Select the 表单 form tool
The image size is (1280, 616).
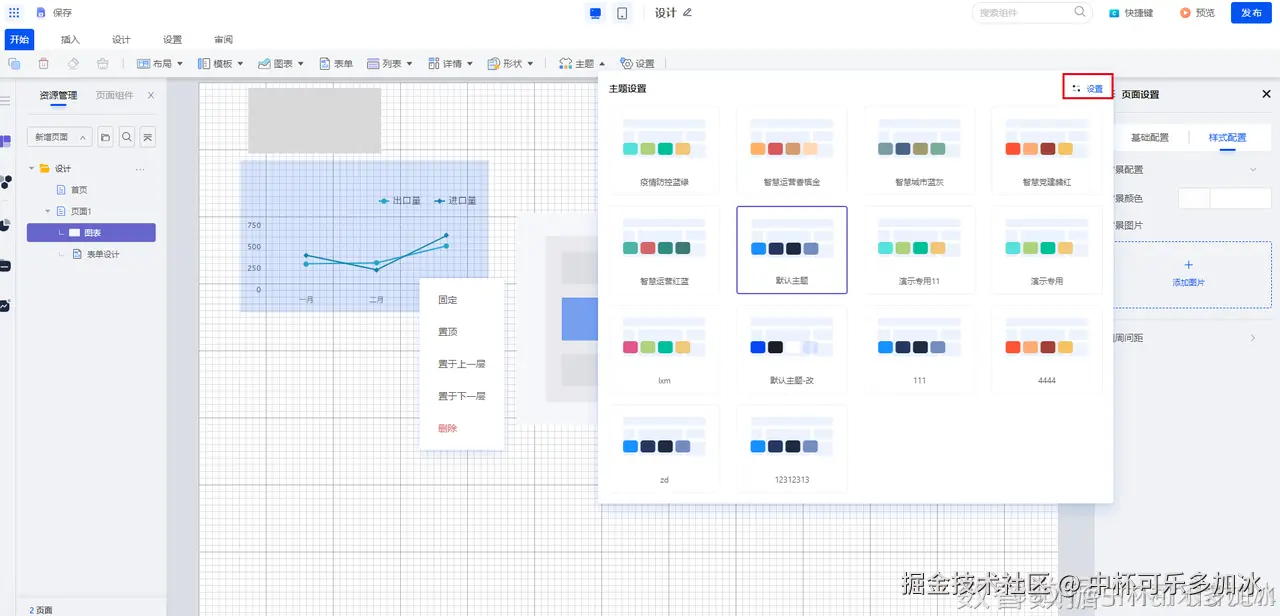coord(335,62)
